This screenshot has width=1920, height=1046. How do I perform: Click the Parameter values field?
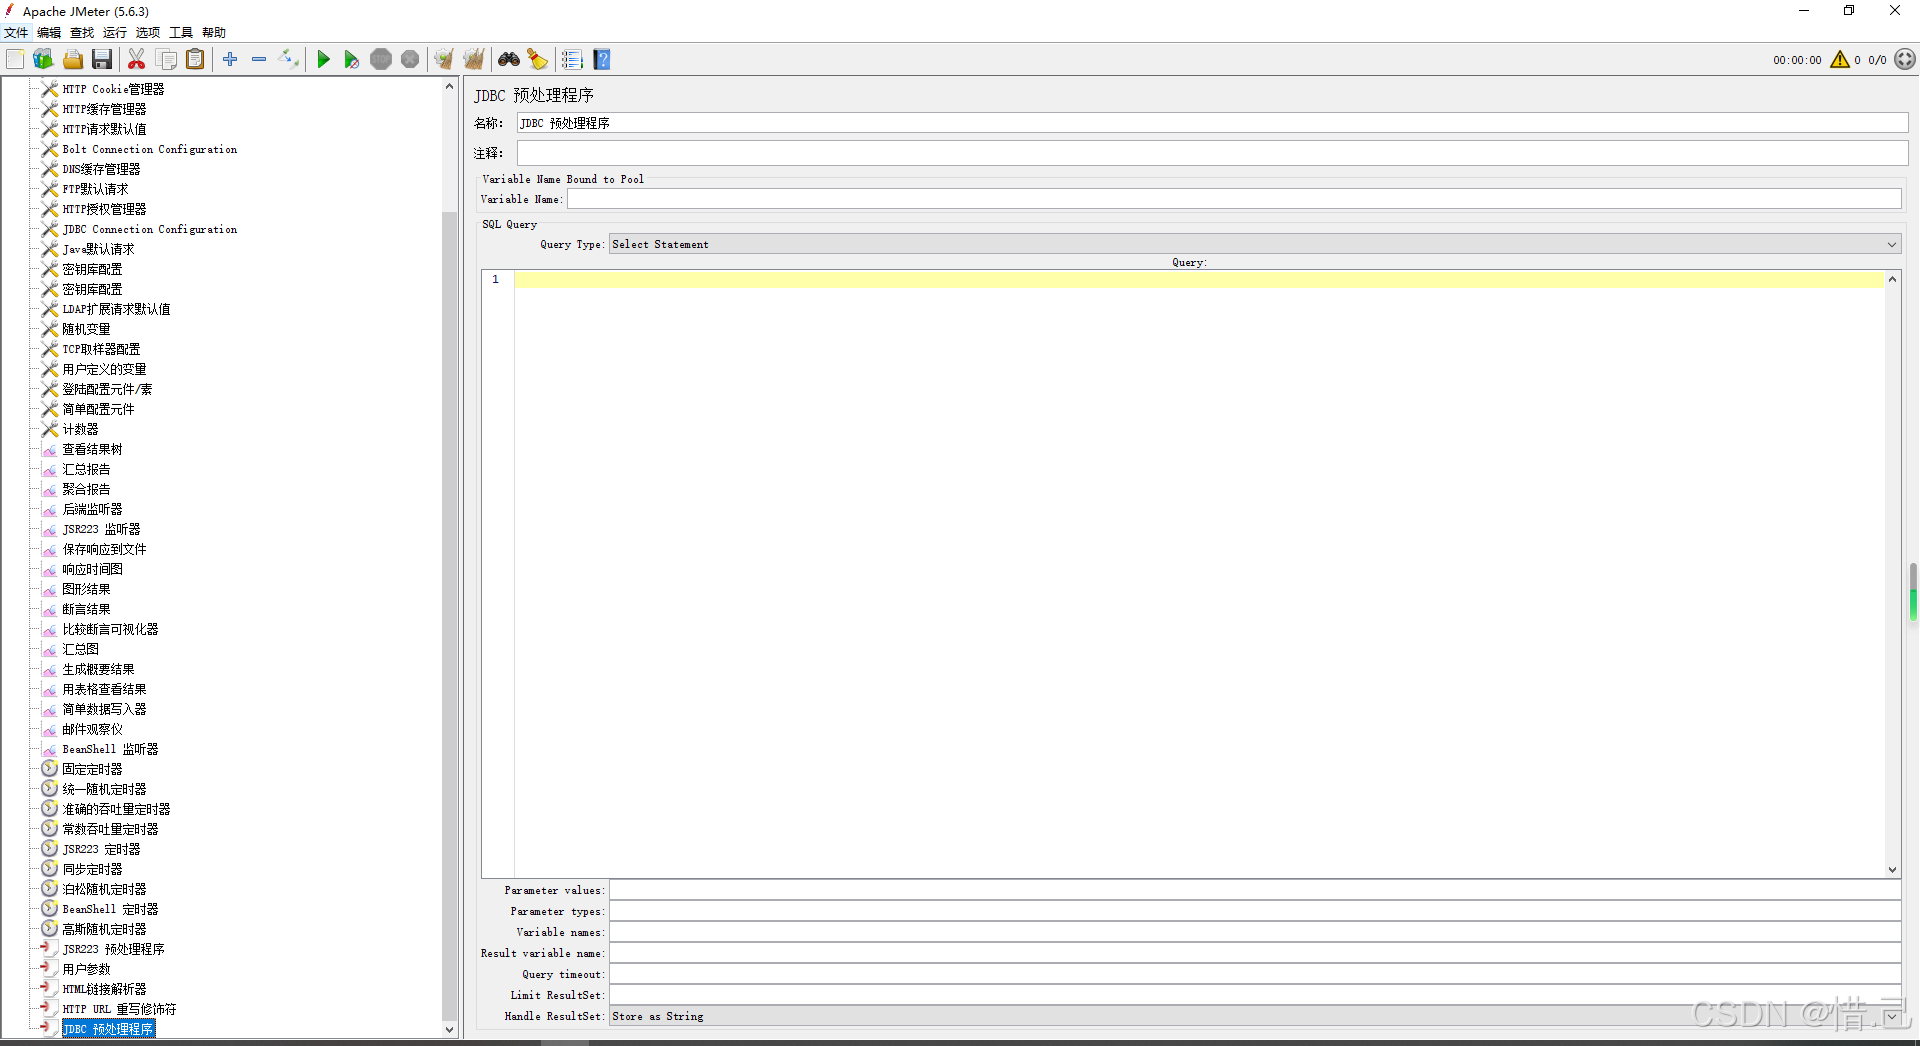click(x=1255, y=890)
